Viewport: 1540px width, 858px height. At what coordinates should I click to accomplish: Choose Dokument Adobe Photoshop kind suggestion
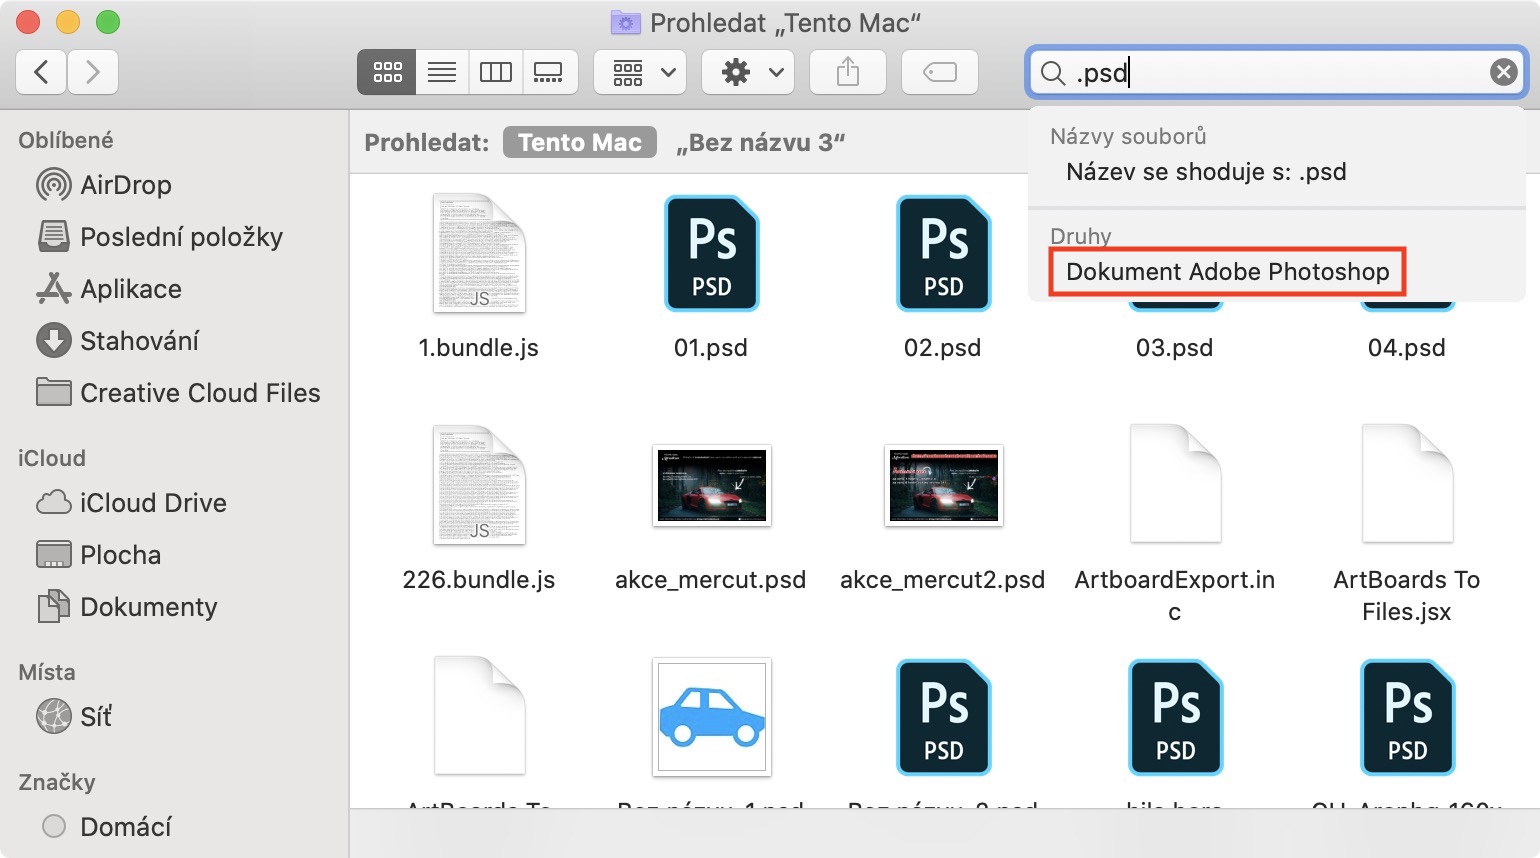(1228, 272)
